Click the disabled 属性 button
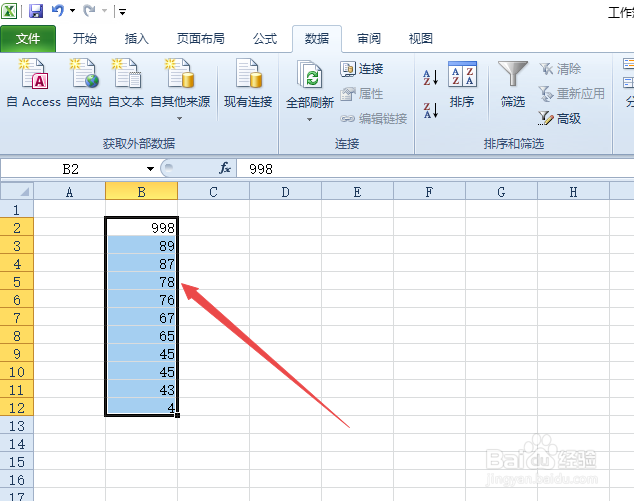The height and width of the screenshot is (501, 634). (361, 94)
